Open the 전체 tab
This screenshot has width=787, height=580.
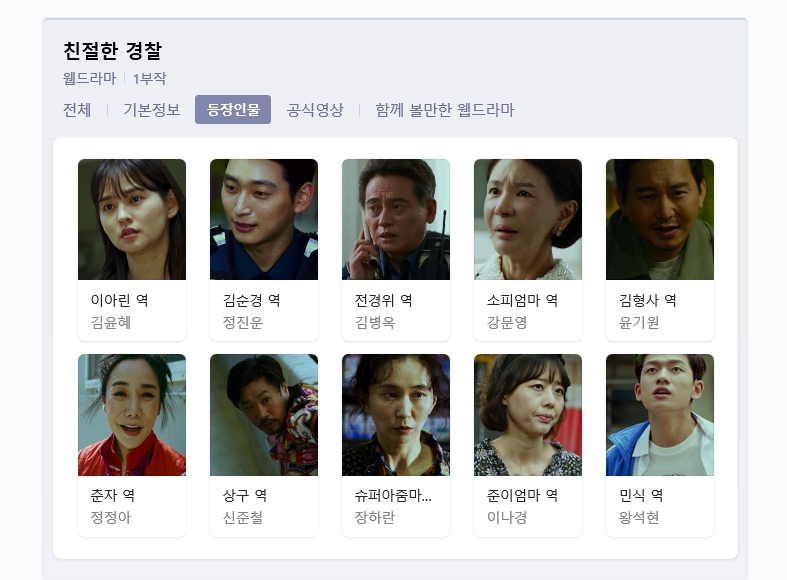click(x=77, y=109)
